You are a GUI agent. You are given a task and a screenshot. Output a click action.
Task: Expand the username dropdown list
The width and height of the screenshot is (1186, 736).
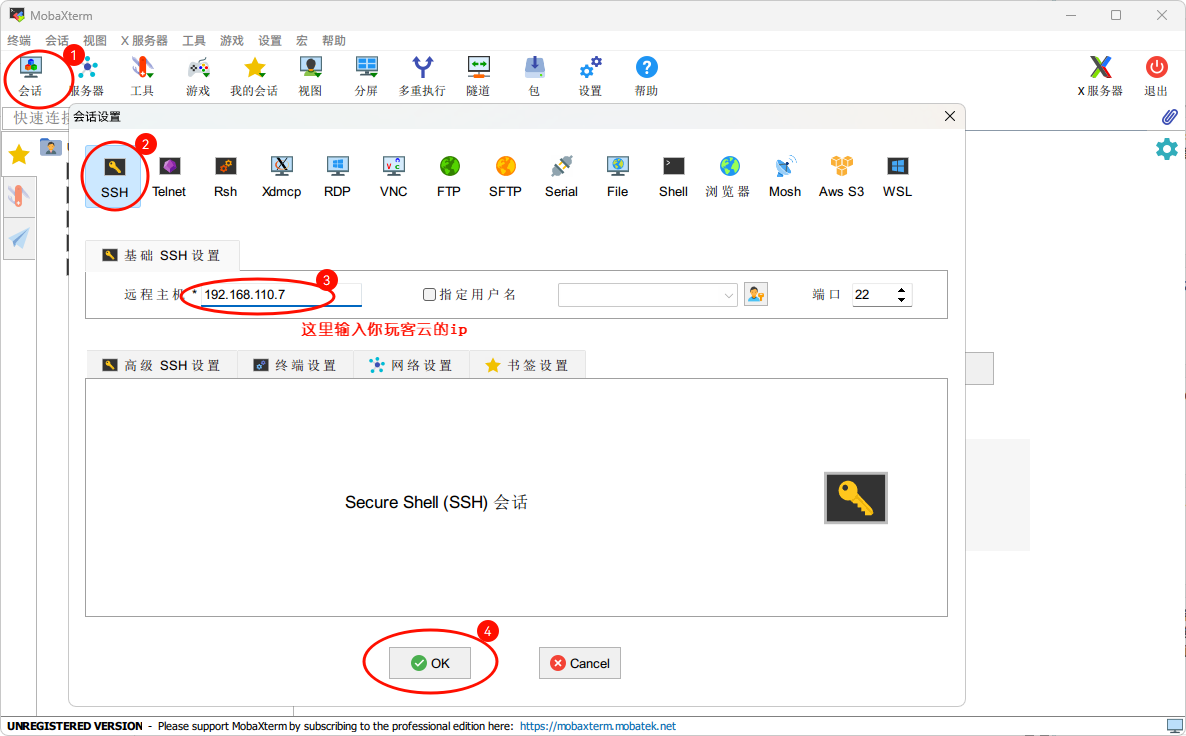pyautogui.click(x=728, y=295)
